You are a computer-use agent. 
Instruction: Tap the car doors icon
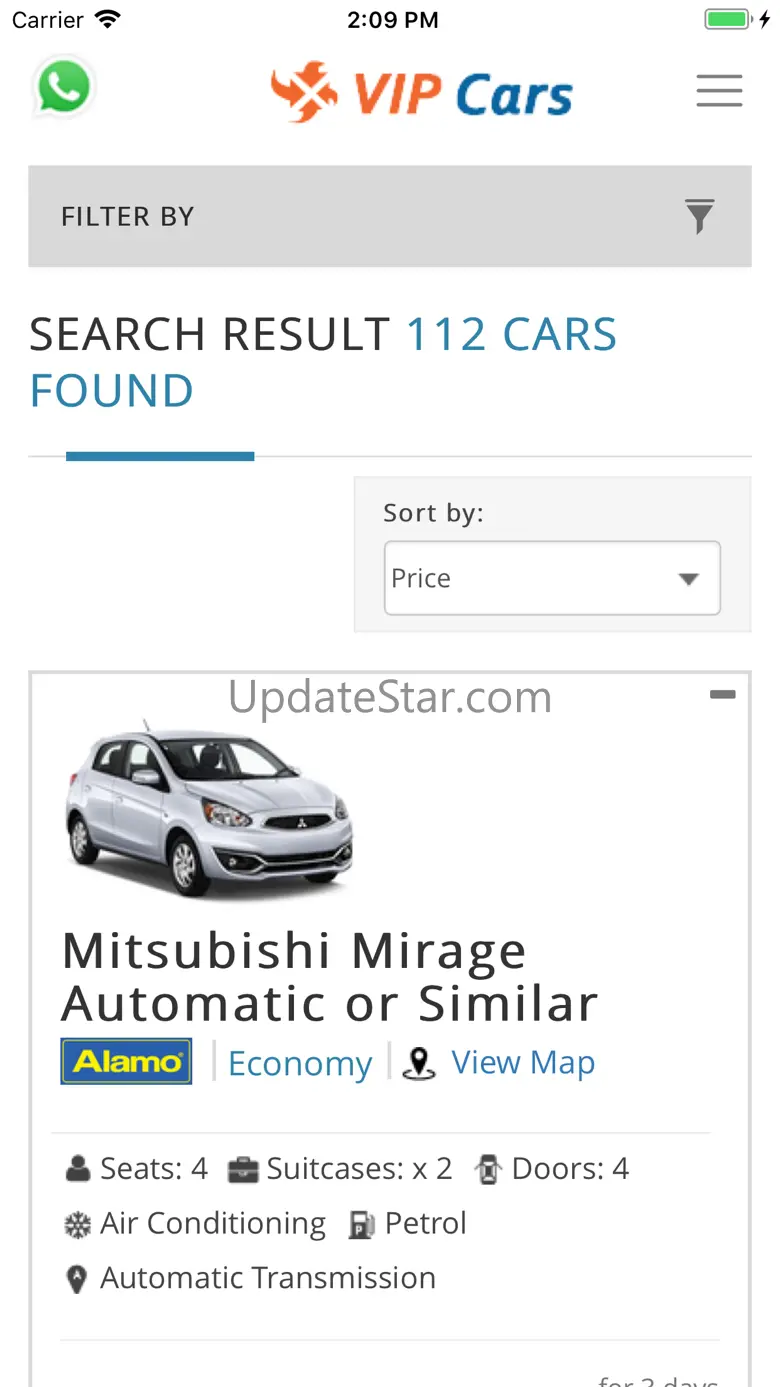(x=488, y=1169)
